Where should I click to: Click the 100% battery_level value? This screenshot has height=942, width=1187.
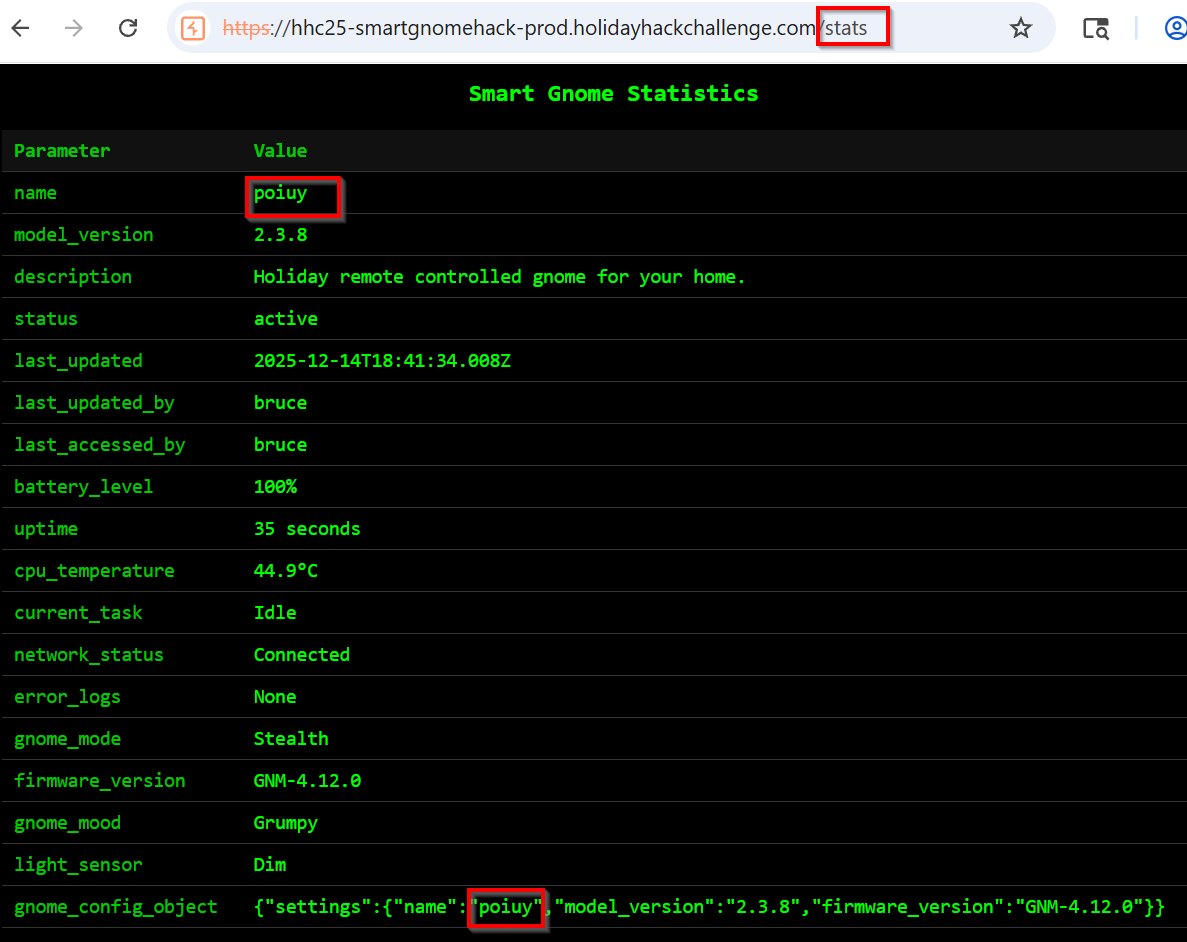275,487
